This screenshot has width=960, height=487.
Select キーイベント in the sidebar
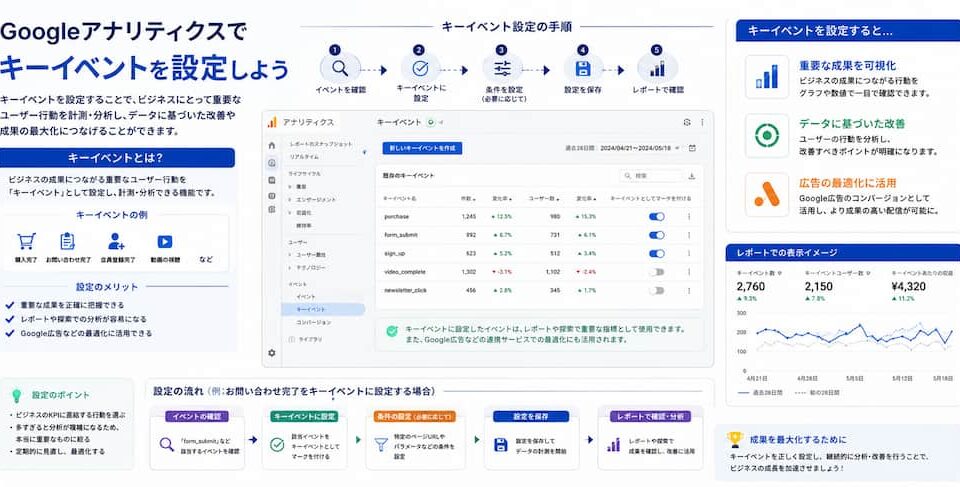tap(323, 309)
